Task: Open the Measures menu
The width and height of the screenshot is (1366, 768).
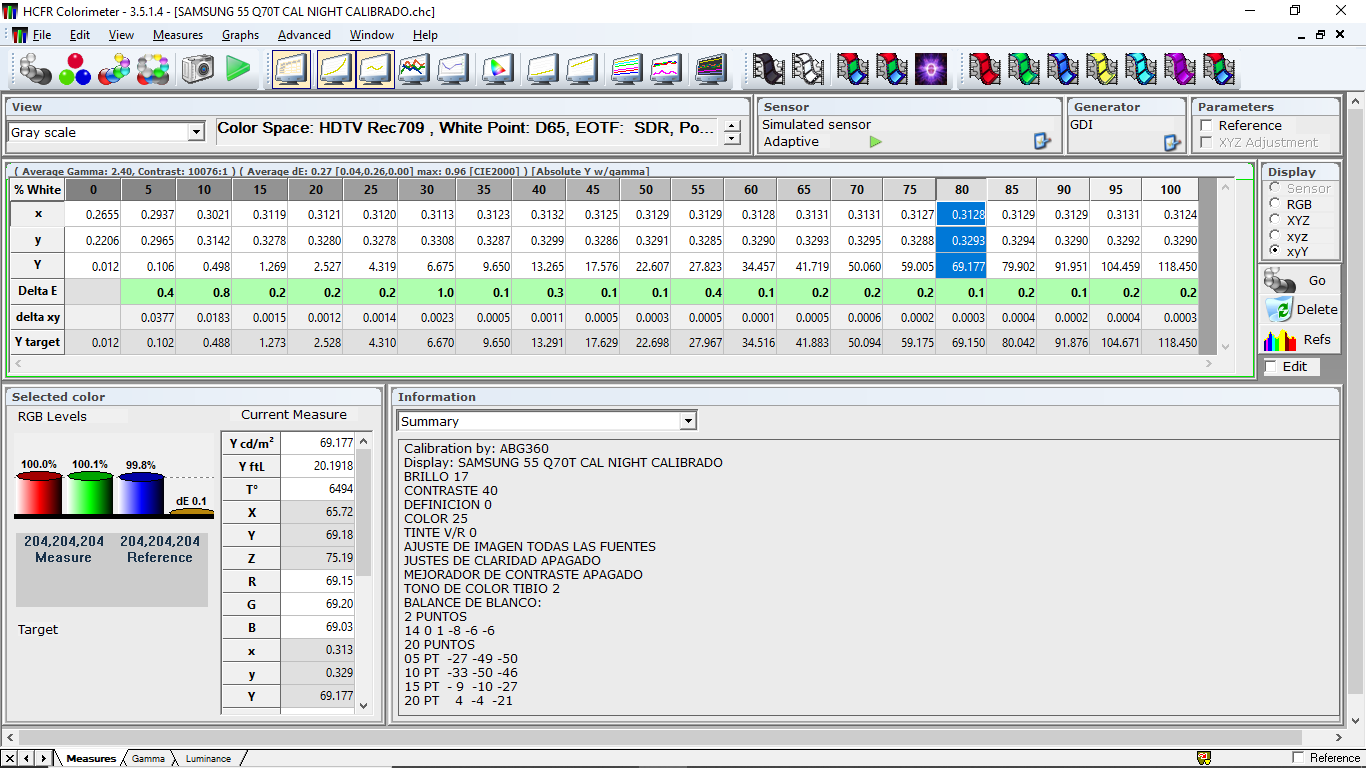Action: point(178,34)
